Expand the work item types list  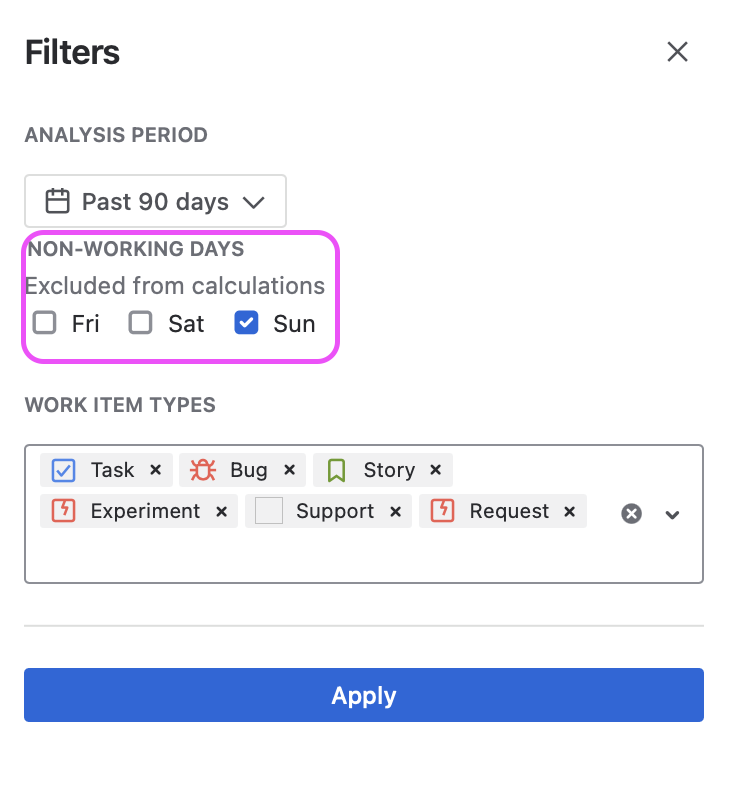[673, 515]
